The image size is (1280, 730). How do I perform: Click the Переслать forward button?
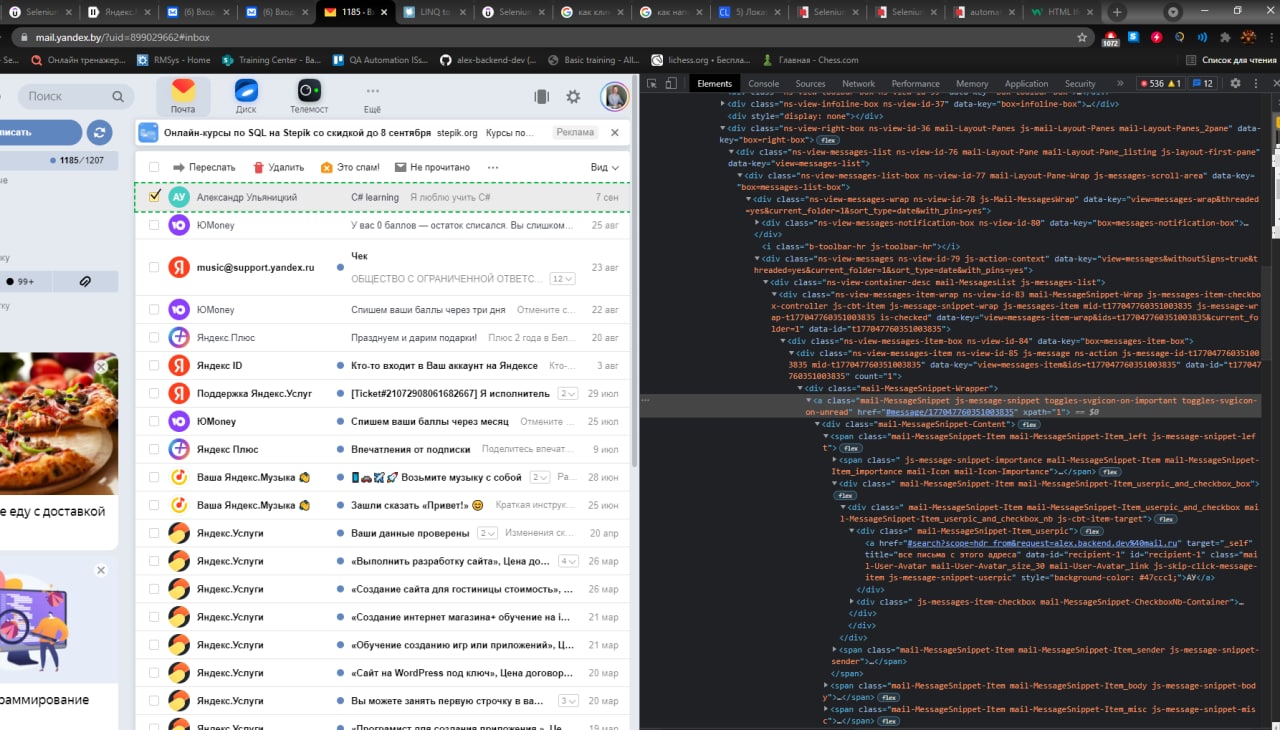pos(204,167)
